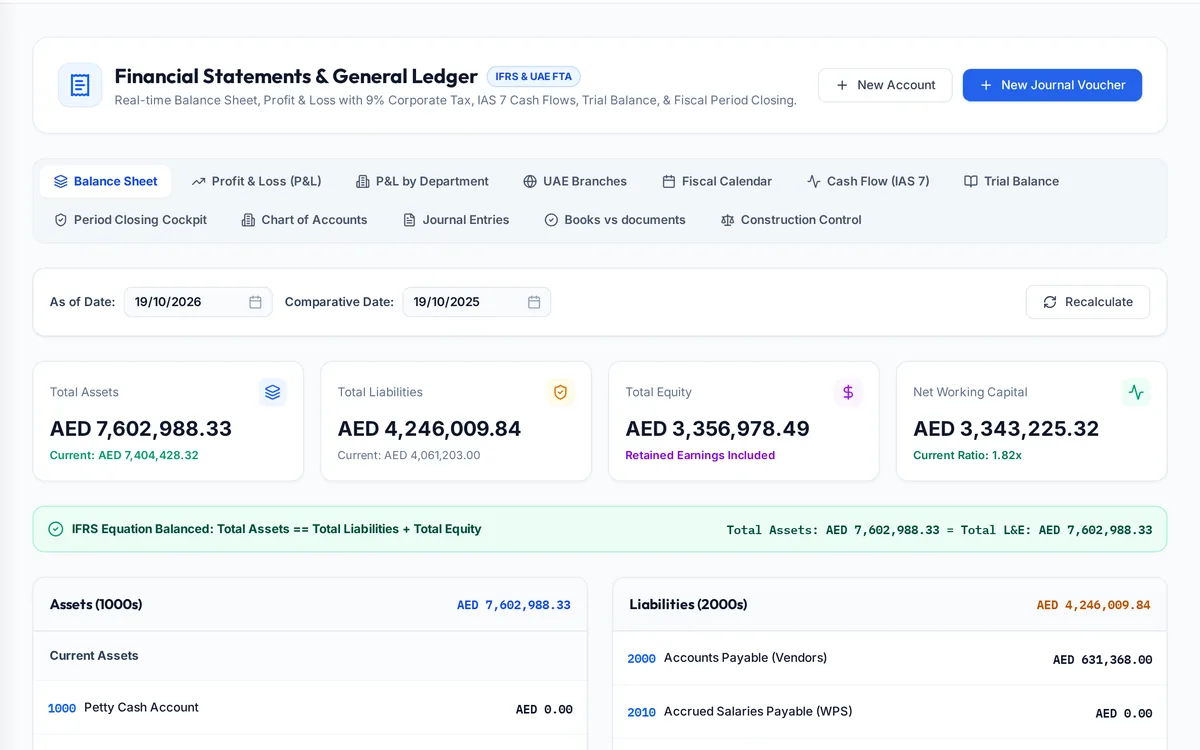This screenshot has height=750, width=1200.
Task: Click the Net Working Capital AED 3,343,225.32 value
Action: (x=1006, y=429)
